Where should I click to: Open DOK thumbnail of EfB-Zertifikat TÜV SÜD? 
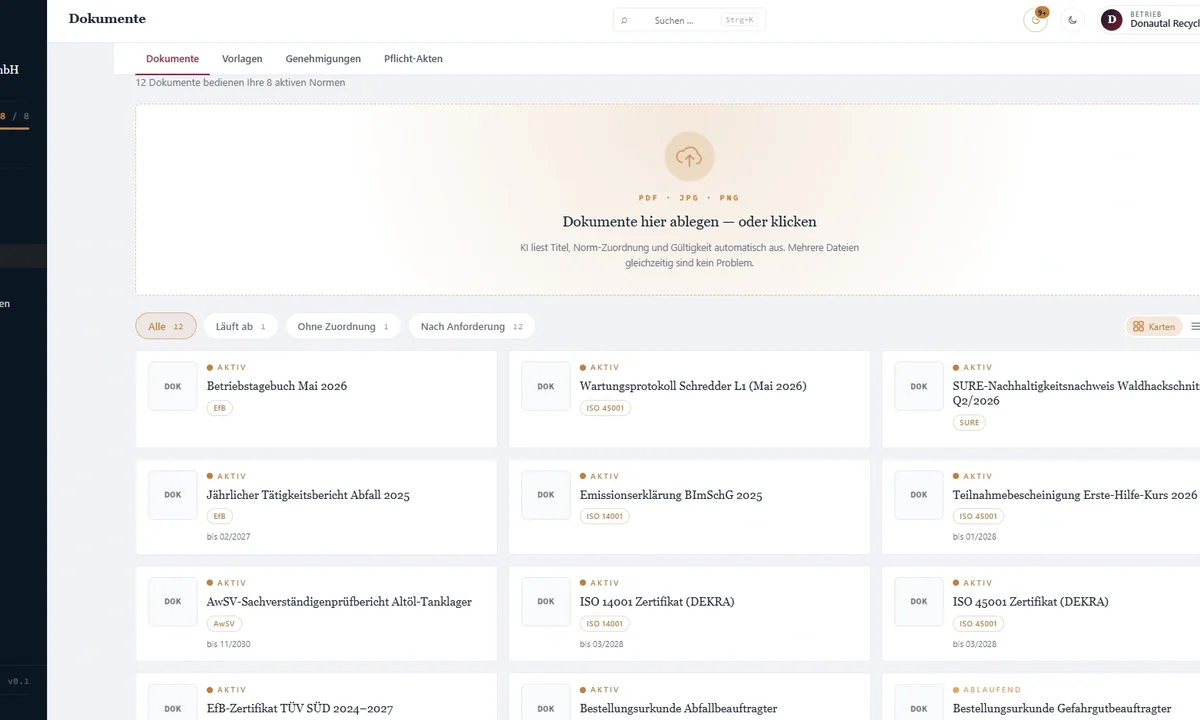point(173,702)
